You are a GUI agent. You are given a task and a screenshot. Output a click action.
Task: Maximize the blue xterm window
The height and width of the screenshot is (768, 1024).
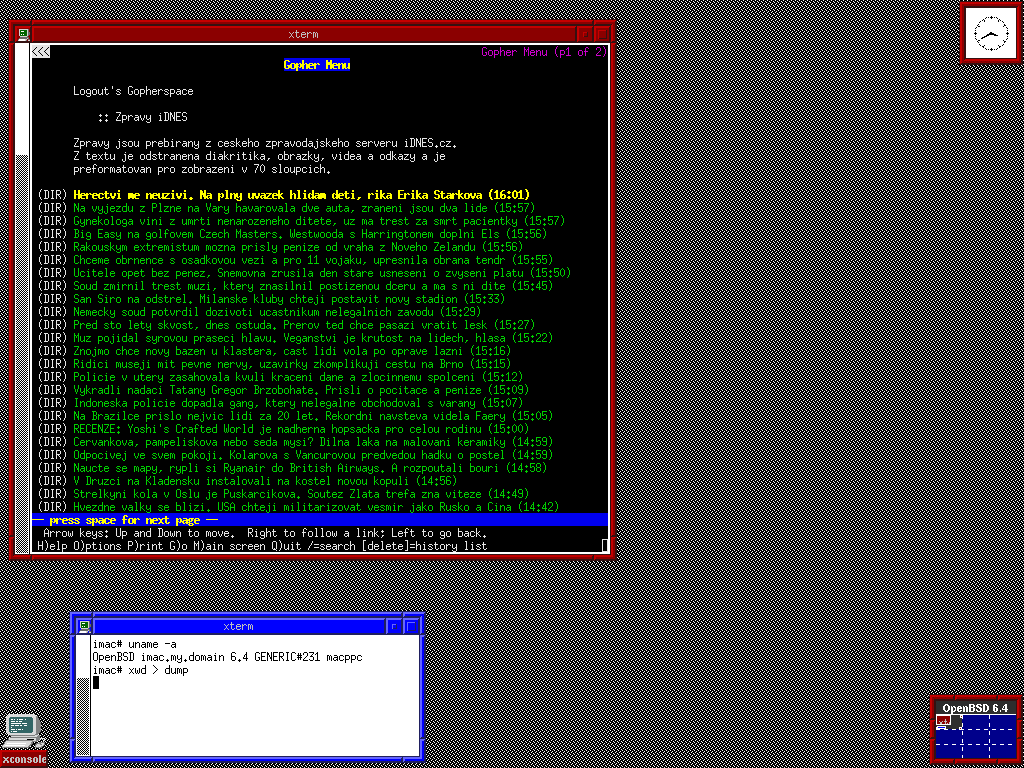pyautogui.click(x=411, y=626)
